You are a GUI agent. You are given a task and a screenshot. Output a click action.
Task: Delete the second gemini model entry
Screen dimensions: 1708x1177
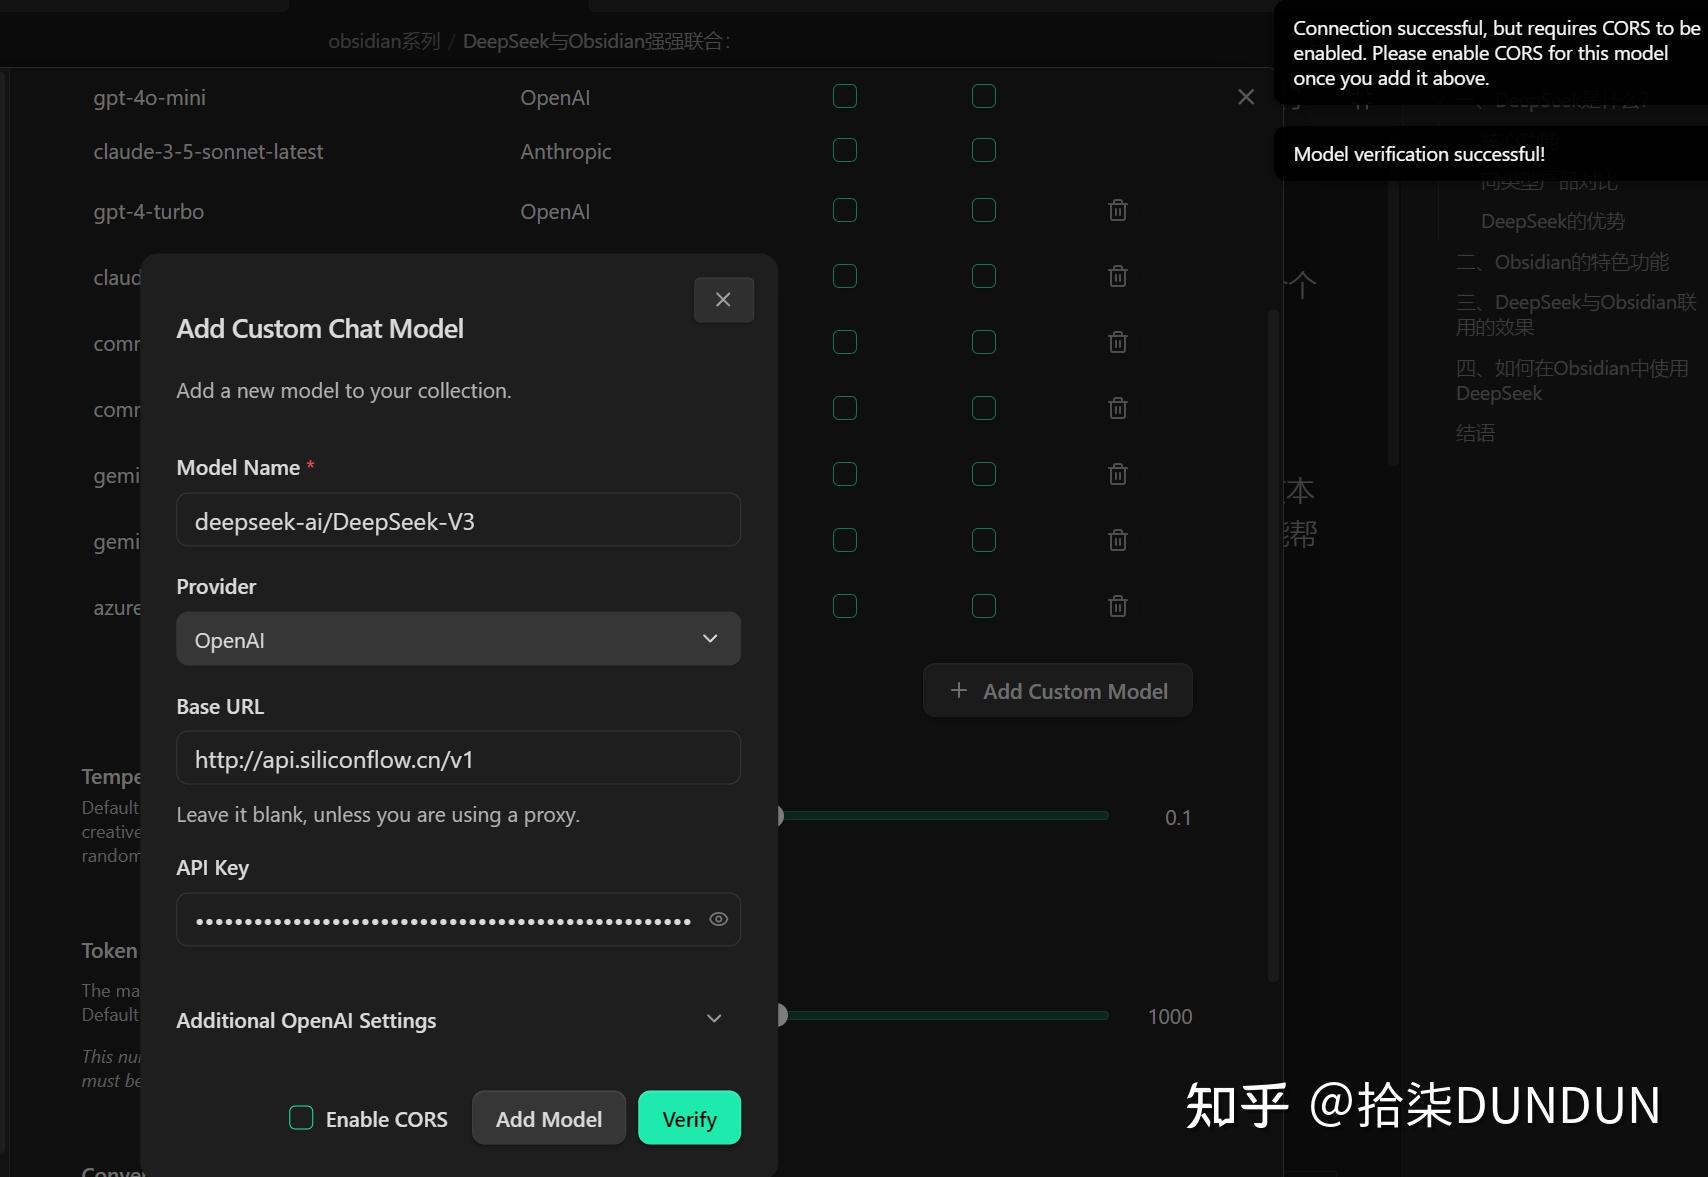click(x=1117, y=540)
